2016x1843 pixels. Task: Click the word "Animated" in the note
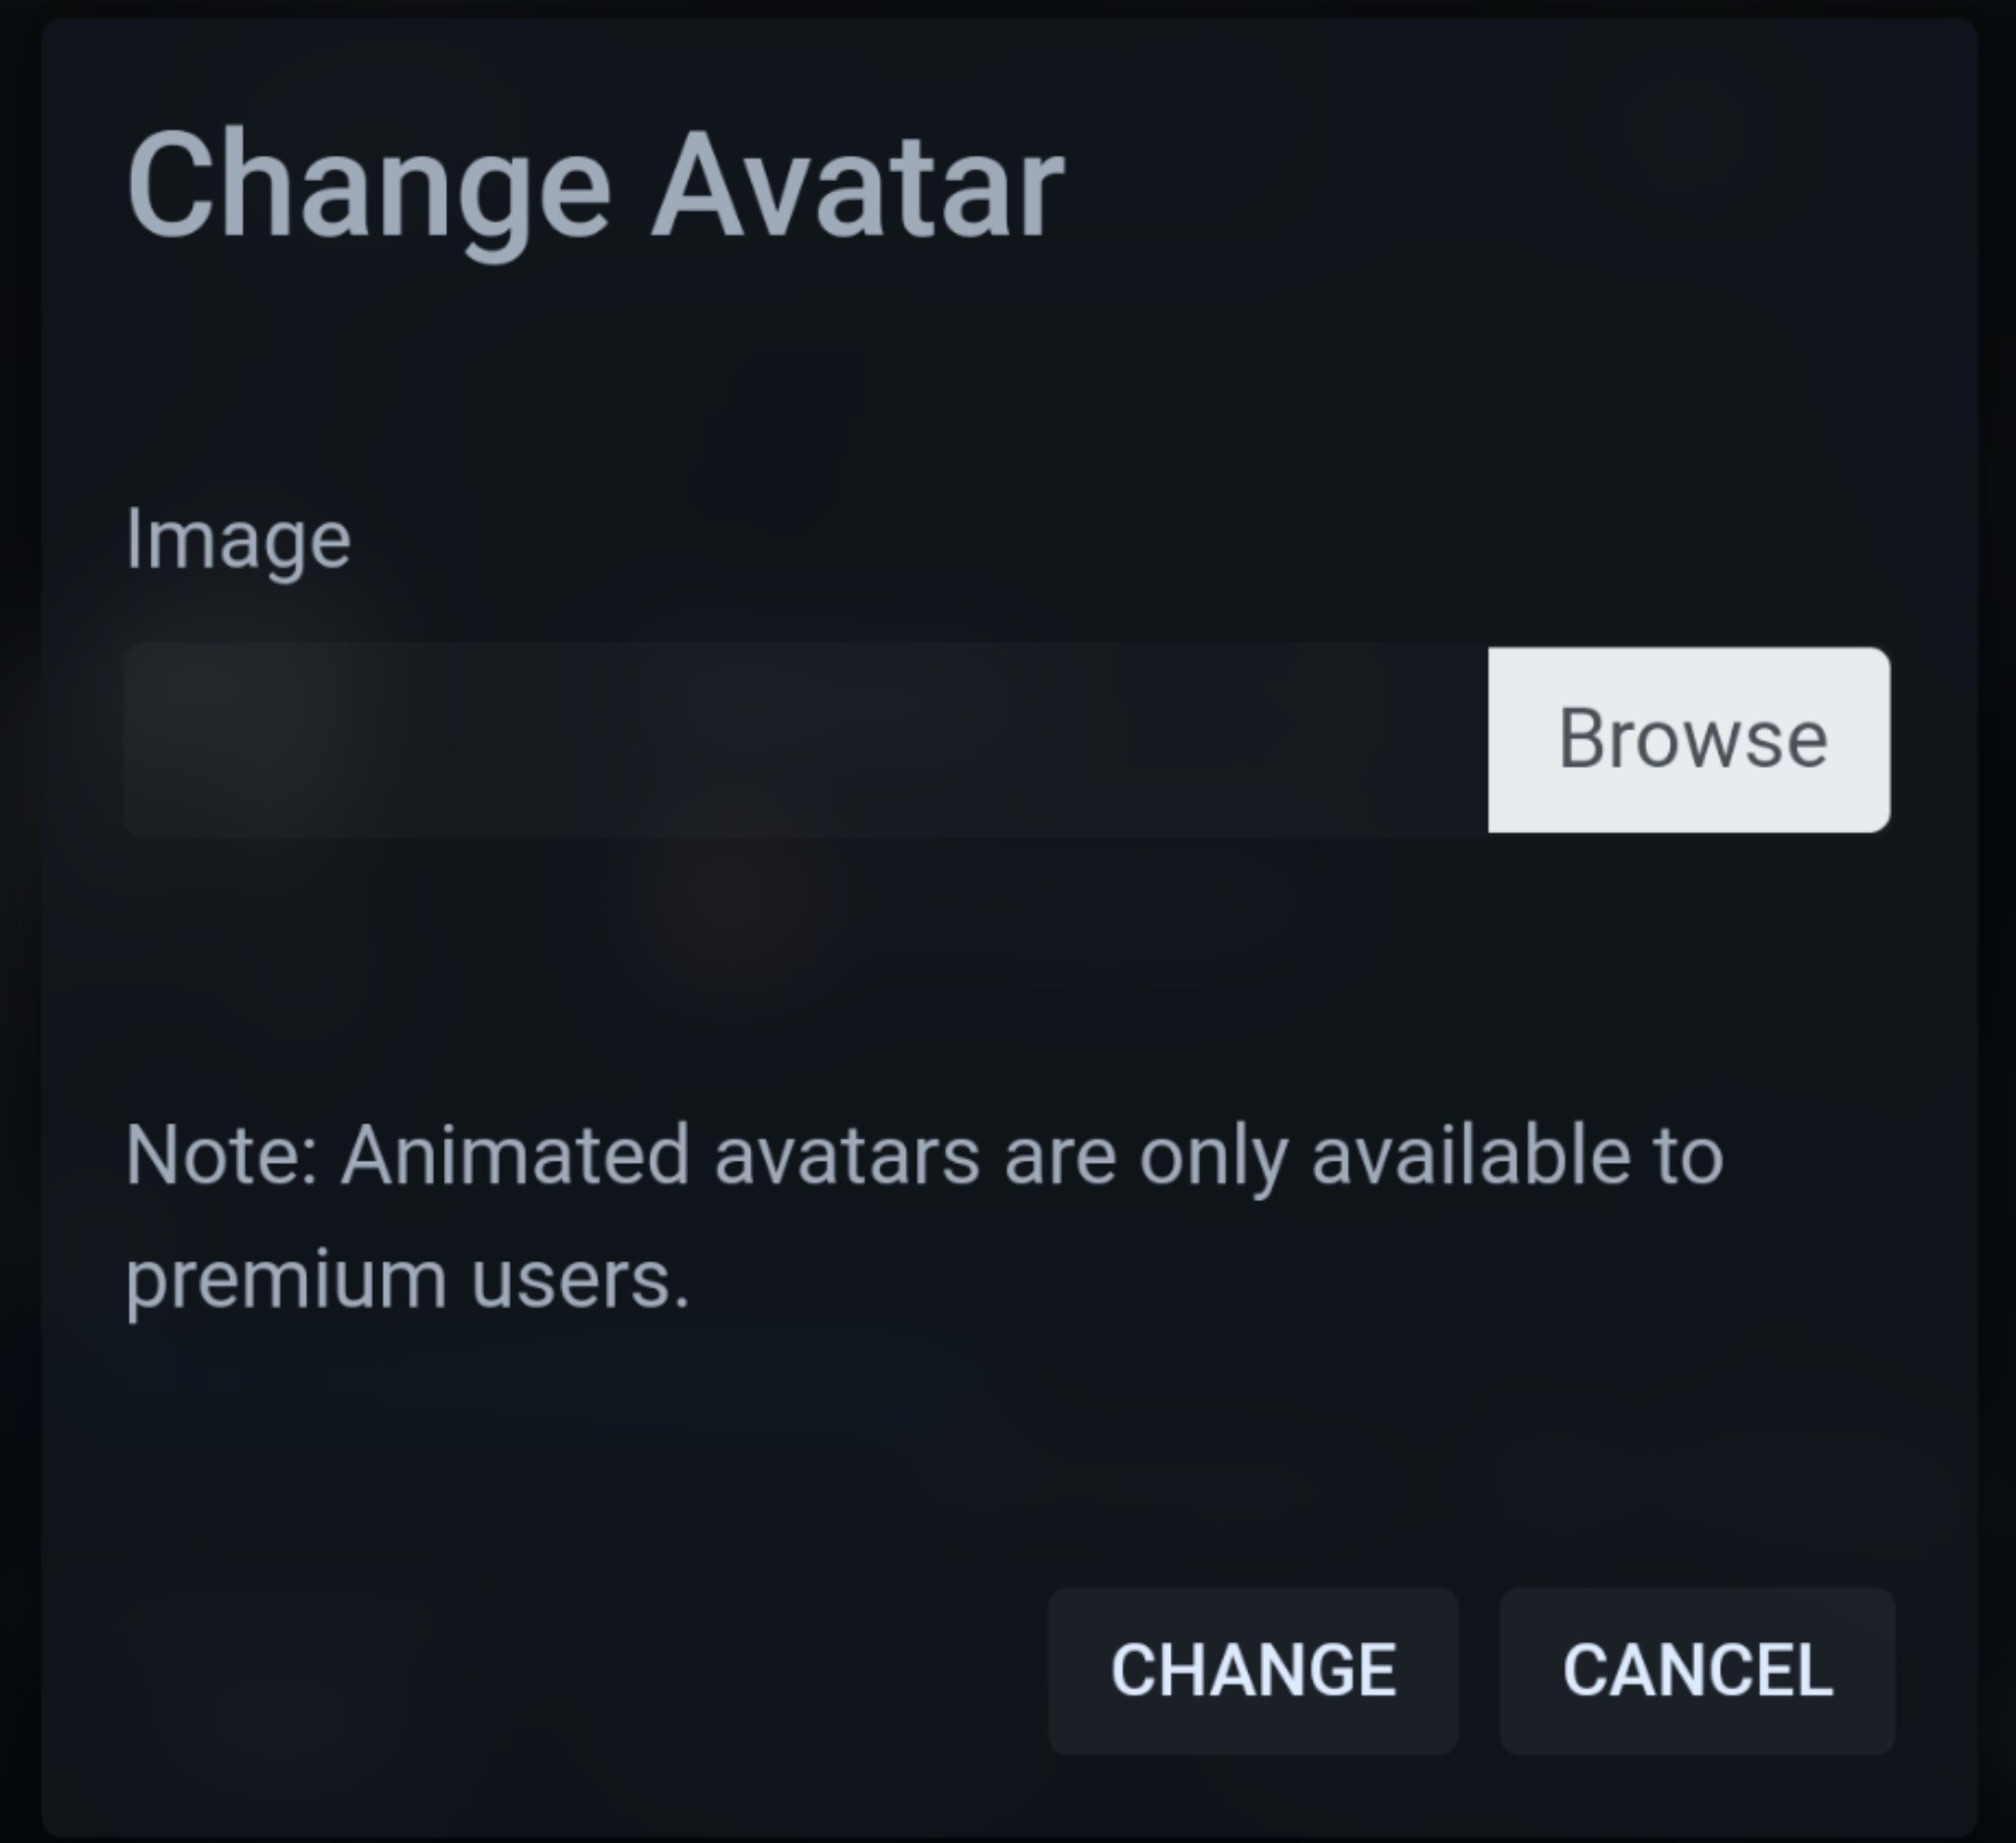click(515, 1156)
